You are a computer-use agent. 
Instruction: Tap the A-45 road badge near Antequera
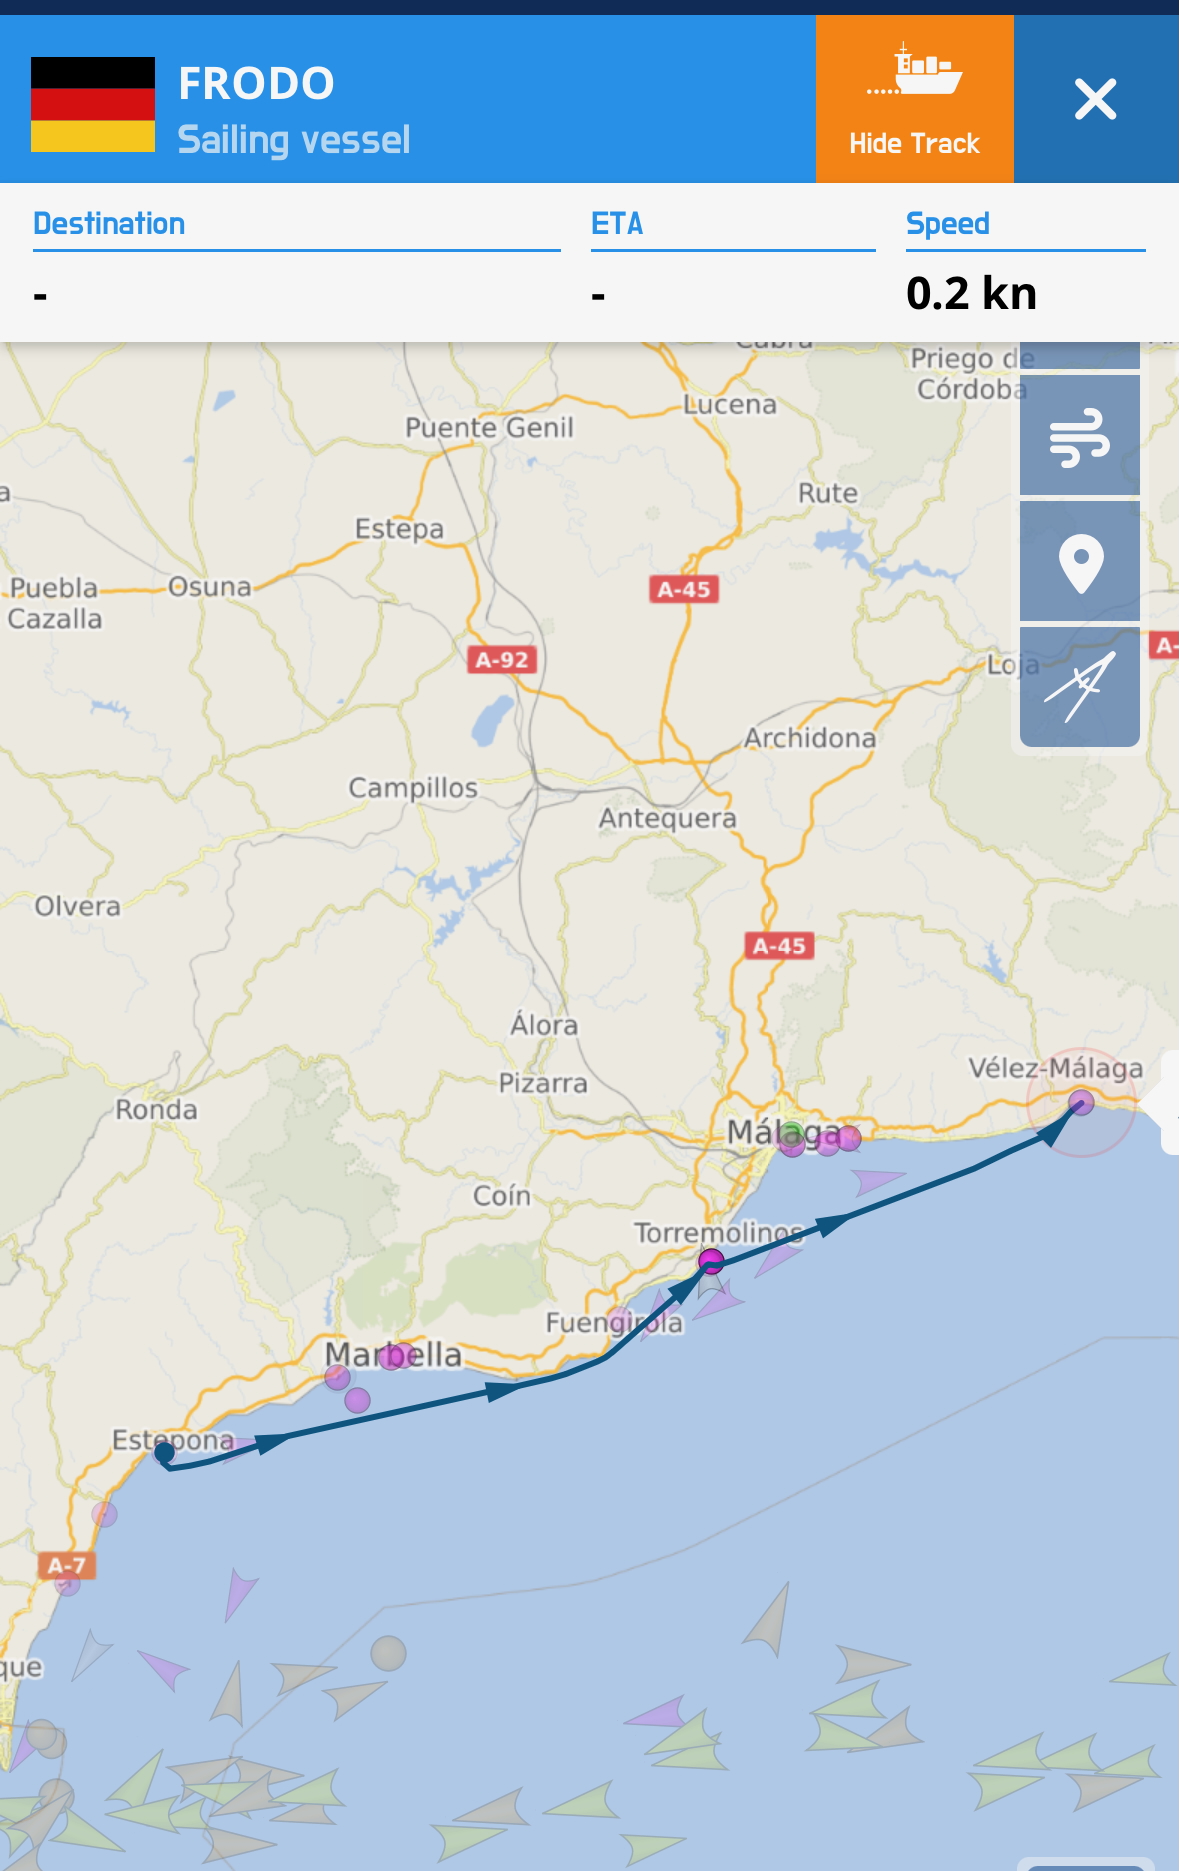pos(779,945)
